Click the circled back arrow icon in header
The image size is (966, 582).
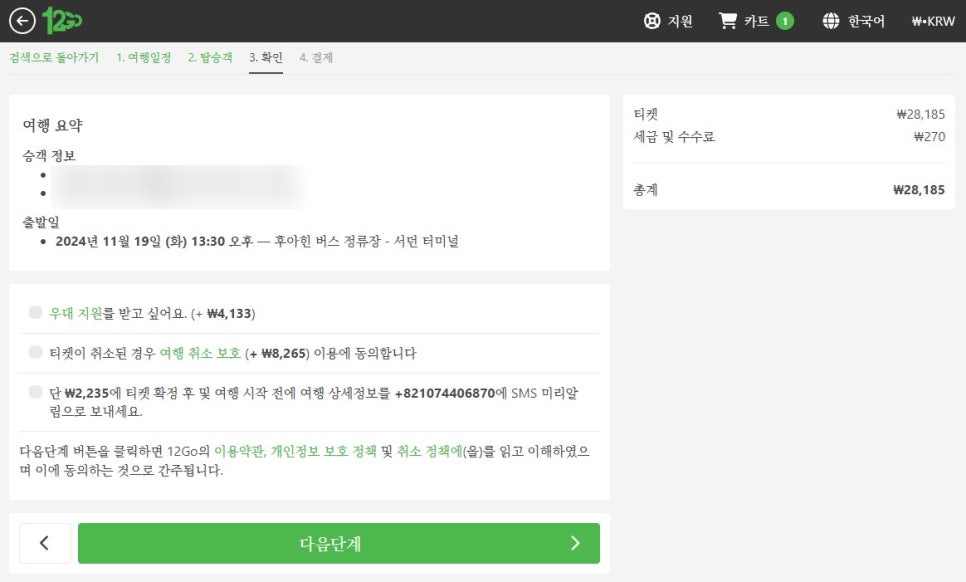point(22,21)
